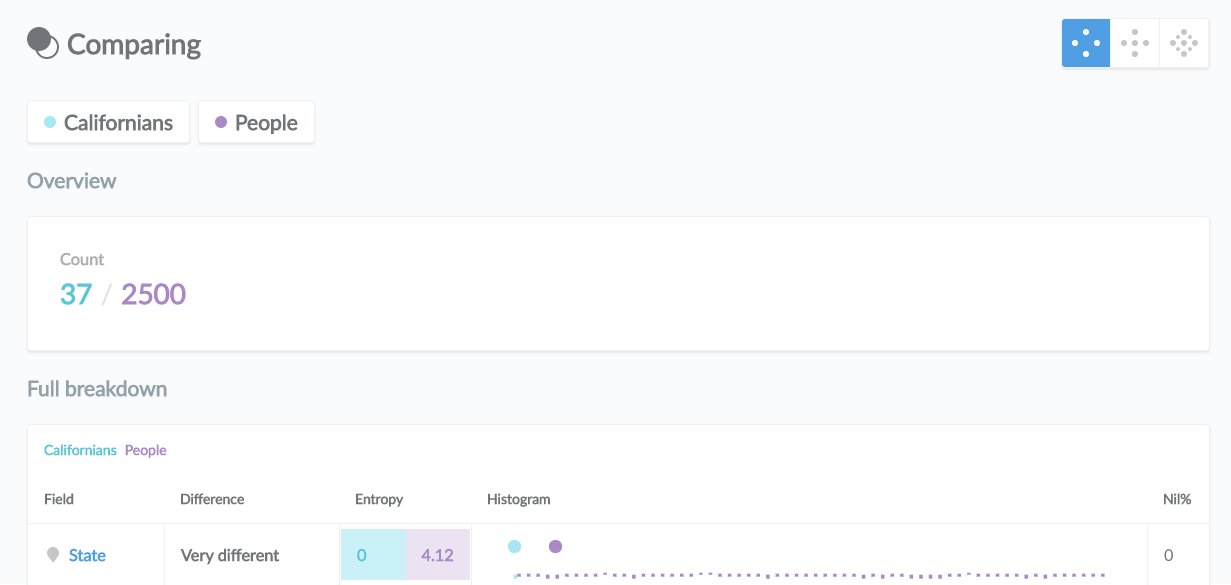Screen dimensions: 1231x585
Task: Click the Nil% value 0 for State
Action: pyautogui.click(x=1168, y=555)
